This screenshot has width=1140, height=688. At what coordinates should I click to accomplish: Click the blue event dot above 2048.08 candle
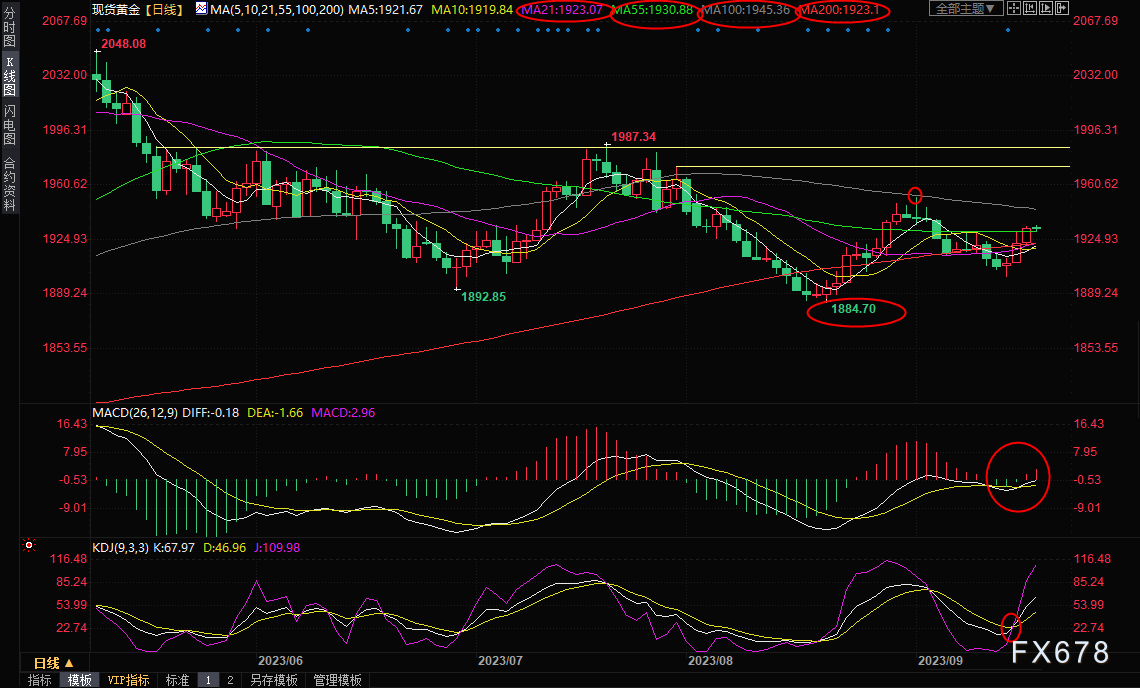[97, 29]
